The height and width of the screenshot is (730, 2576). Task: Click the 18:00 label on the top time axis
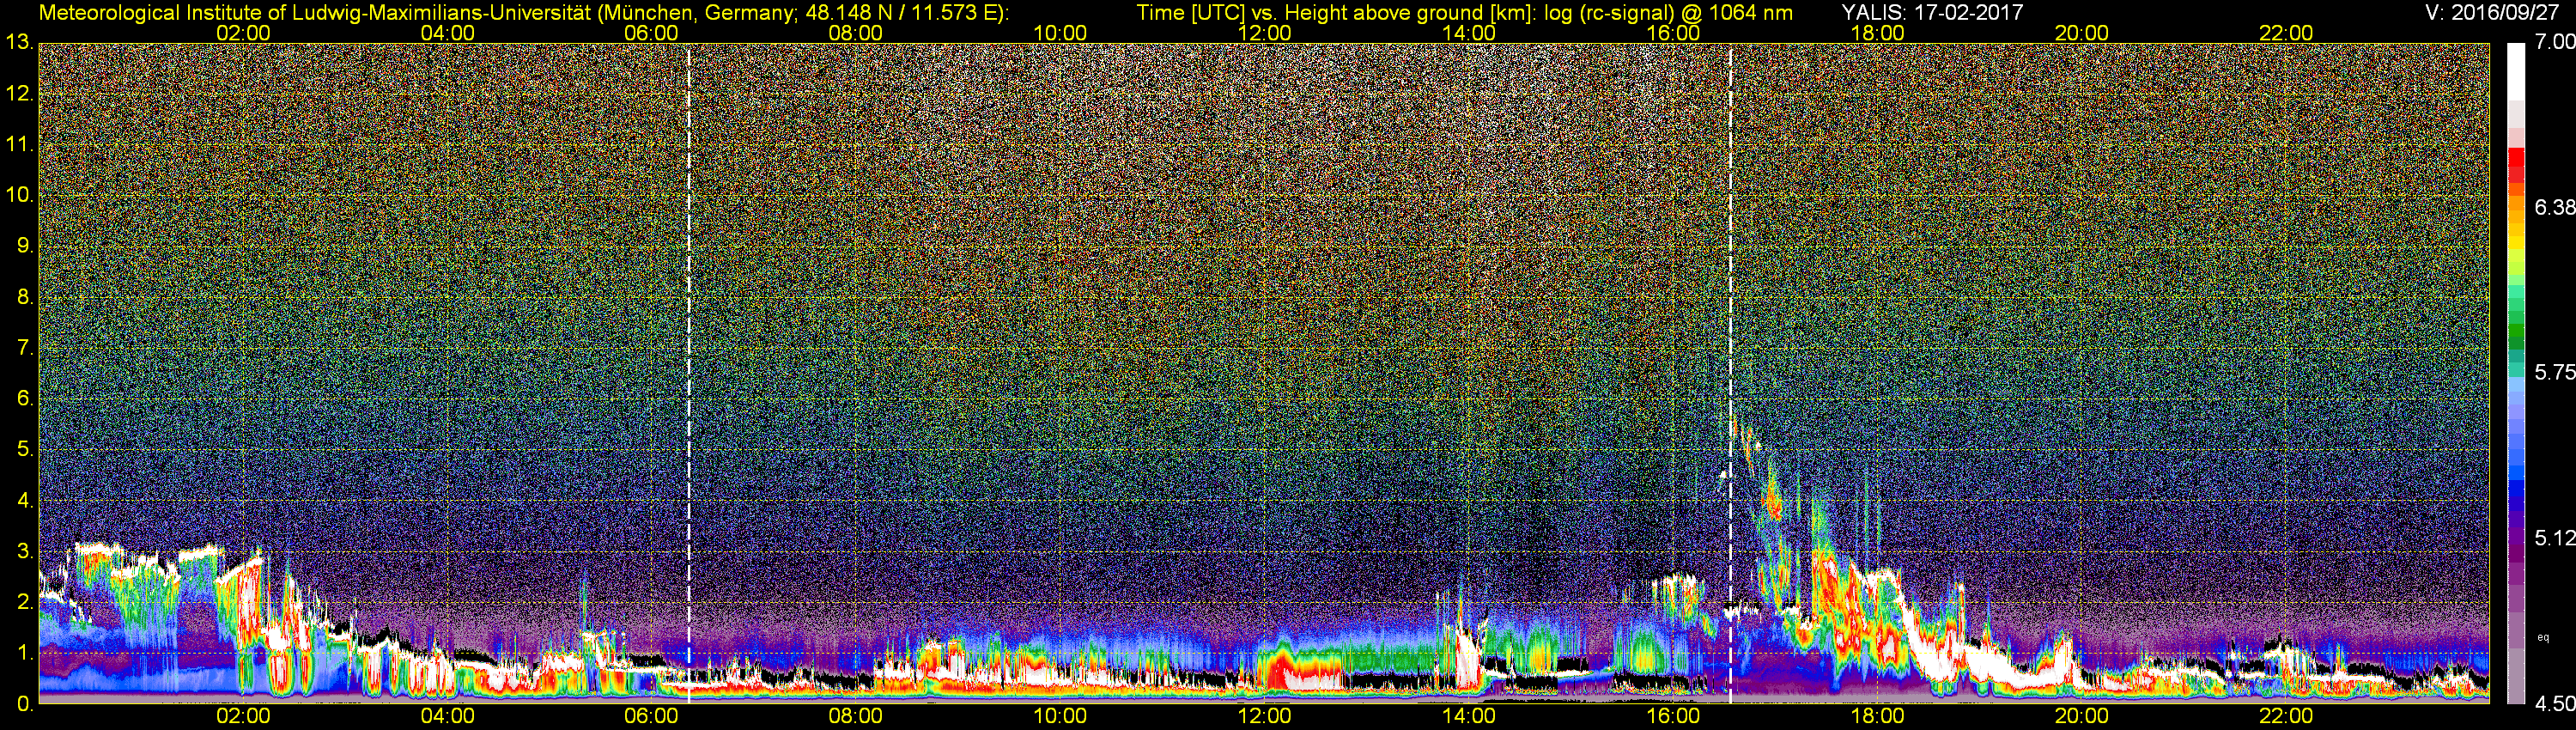click(x=1877, y=33)
